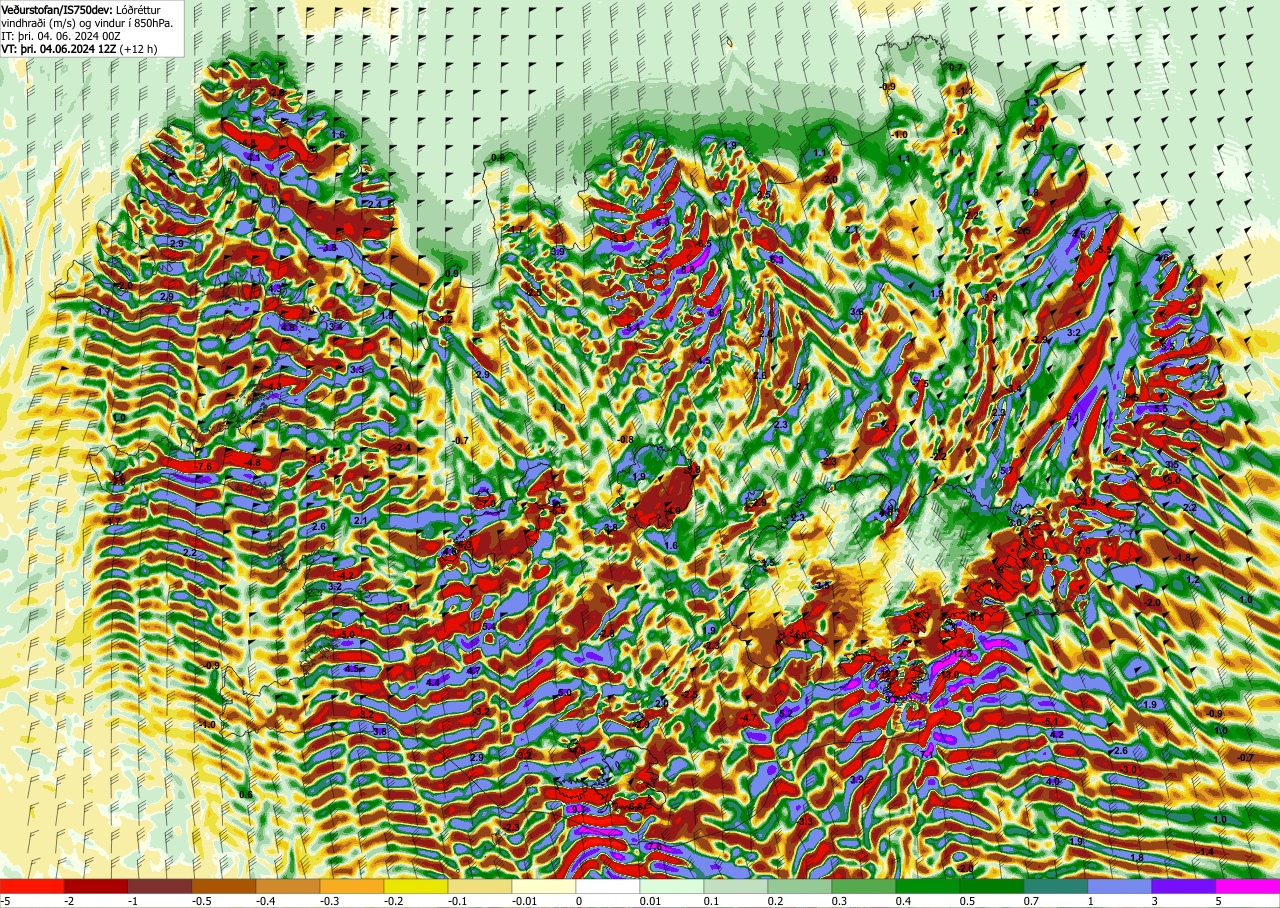This screenshot has height=908, width=1280.
Task: Select the legend scale label '5'
Action: point(1219,901)
